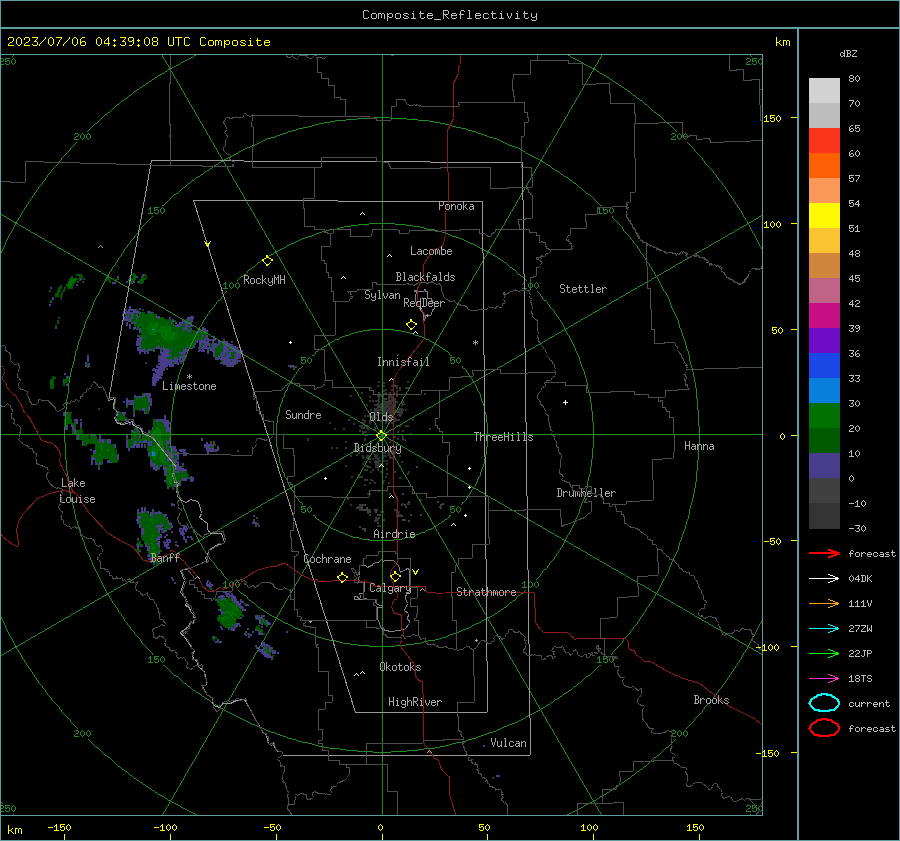Screen dimensions: 900x841
Task: Click the yellow diamond marker above Calgary
Action: click(395, 576)
